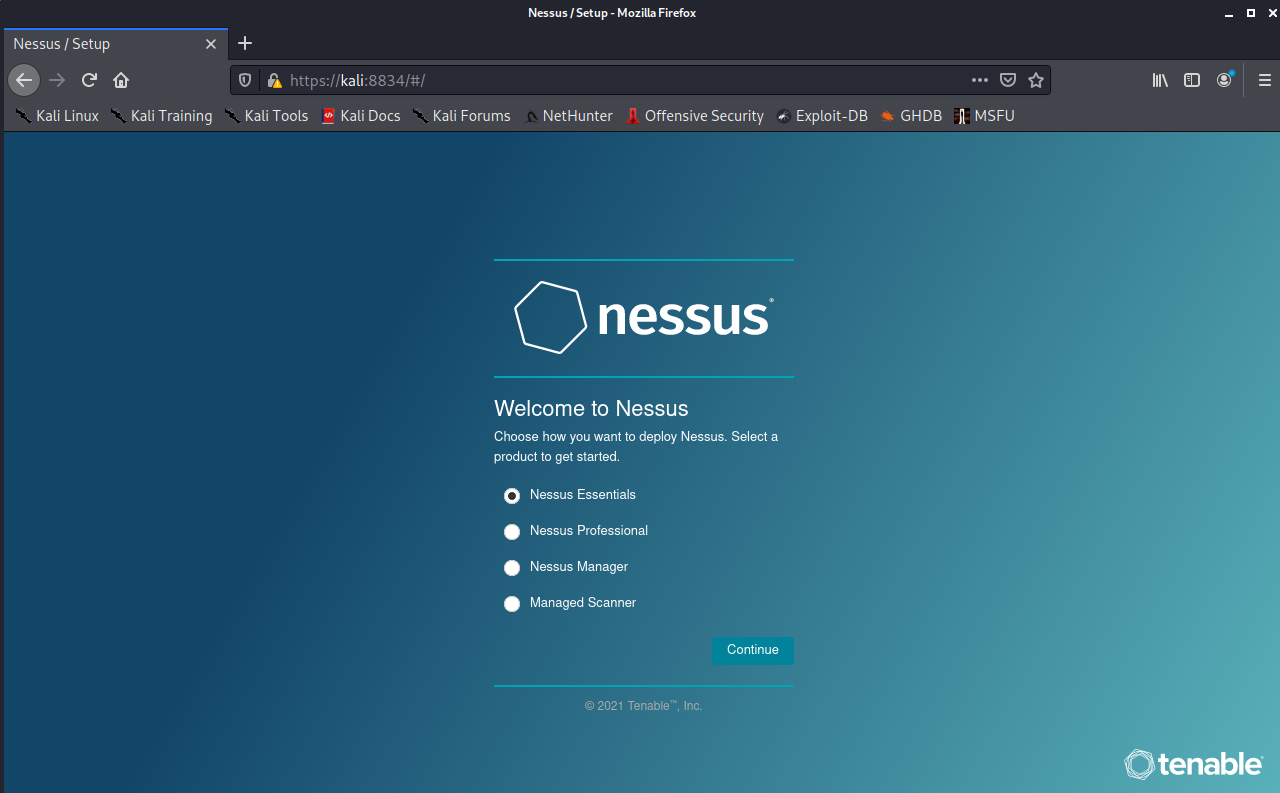The image size is (1280, 793).
Task: Bookmark this page with the star icon
Action: tap(1036, 80)
